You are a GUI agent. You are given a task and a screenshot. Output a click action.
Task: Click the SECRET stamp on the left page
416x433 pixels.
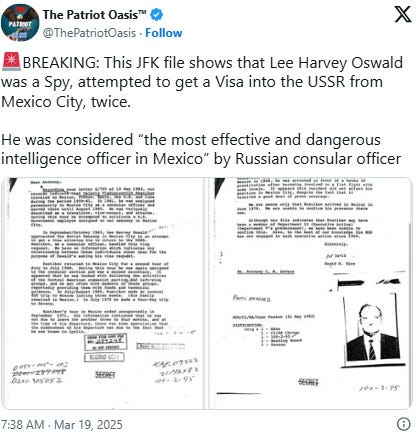click(105, 375)
